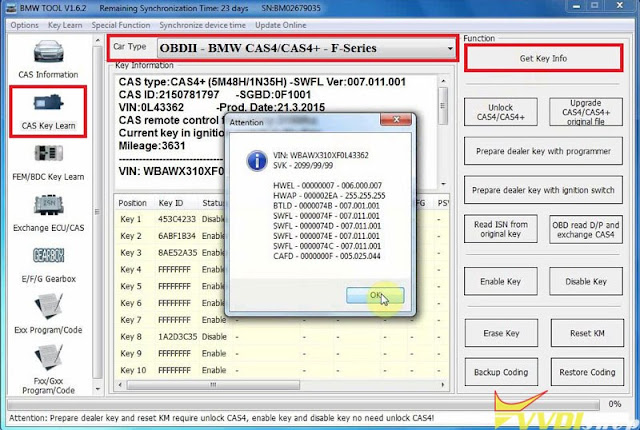Click Unlock CAS4/CAS4+ button
The width and height of the screenshot is (640, 430).
tap(500, 112)
